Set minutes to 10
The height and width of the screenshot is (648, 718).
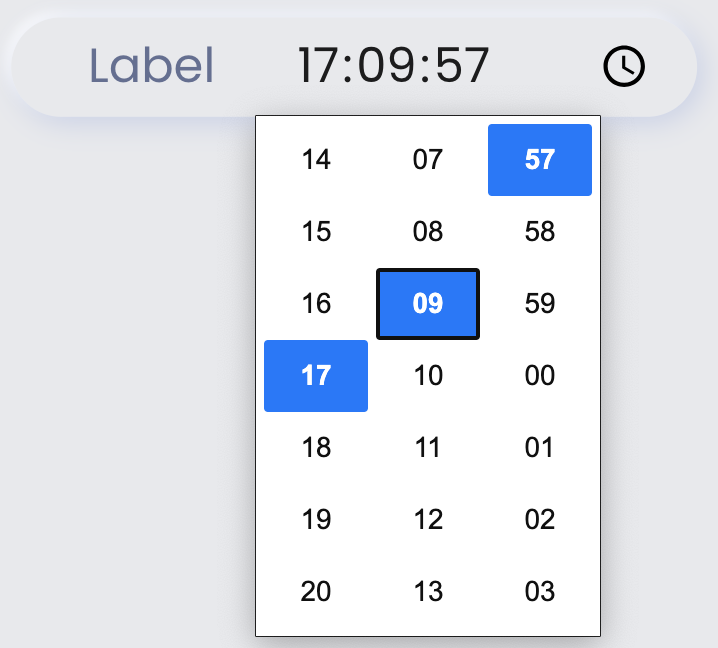point(428,376)
